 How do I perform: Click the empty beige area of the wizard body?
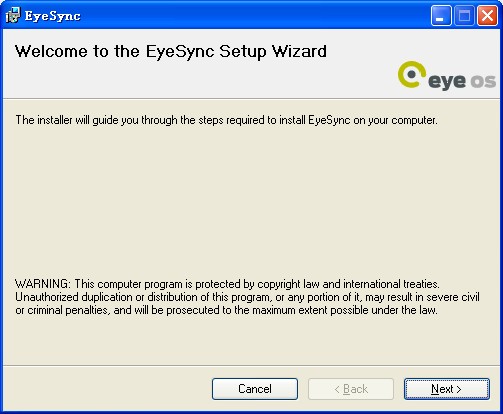point(251,200)
